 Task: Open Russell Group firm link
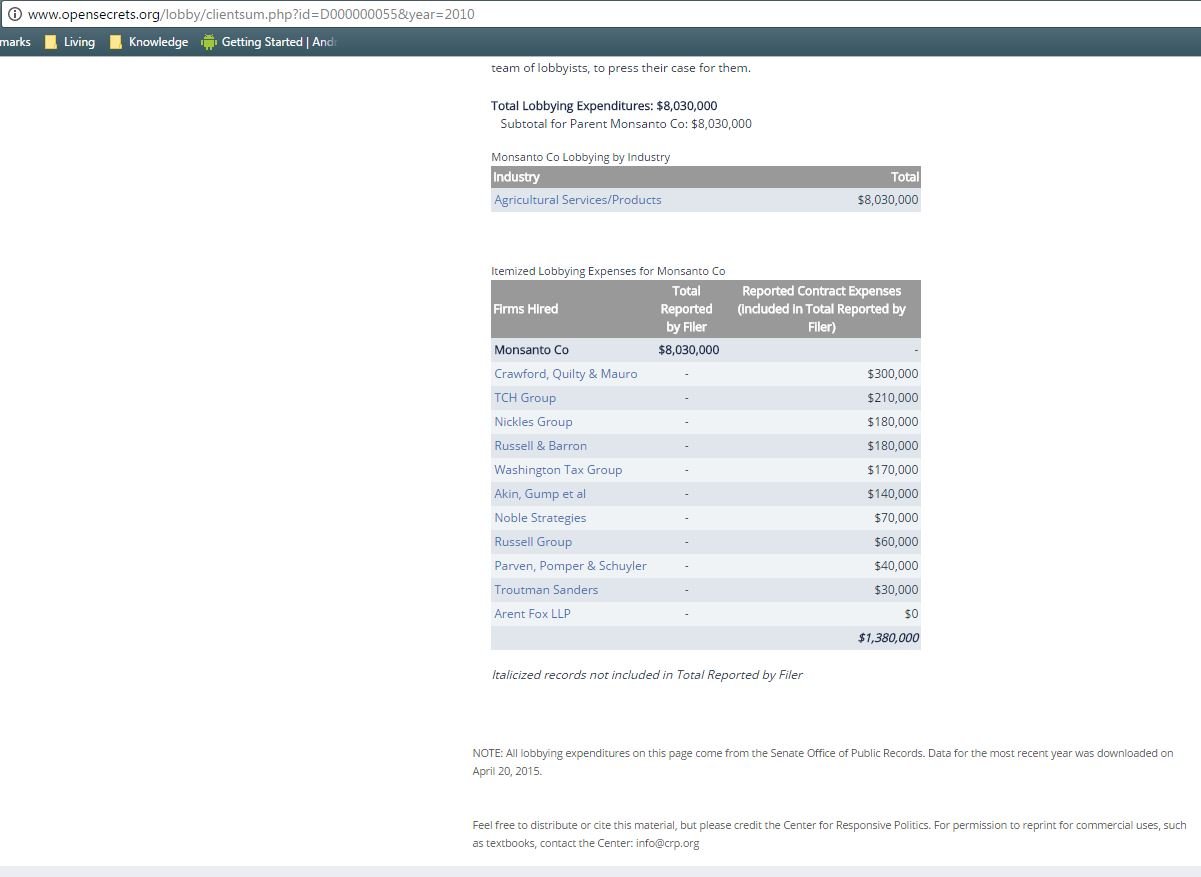[x=533, y=542]
